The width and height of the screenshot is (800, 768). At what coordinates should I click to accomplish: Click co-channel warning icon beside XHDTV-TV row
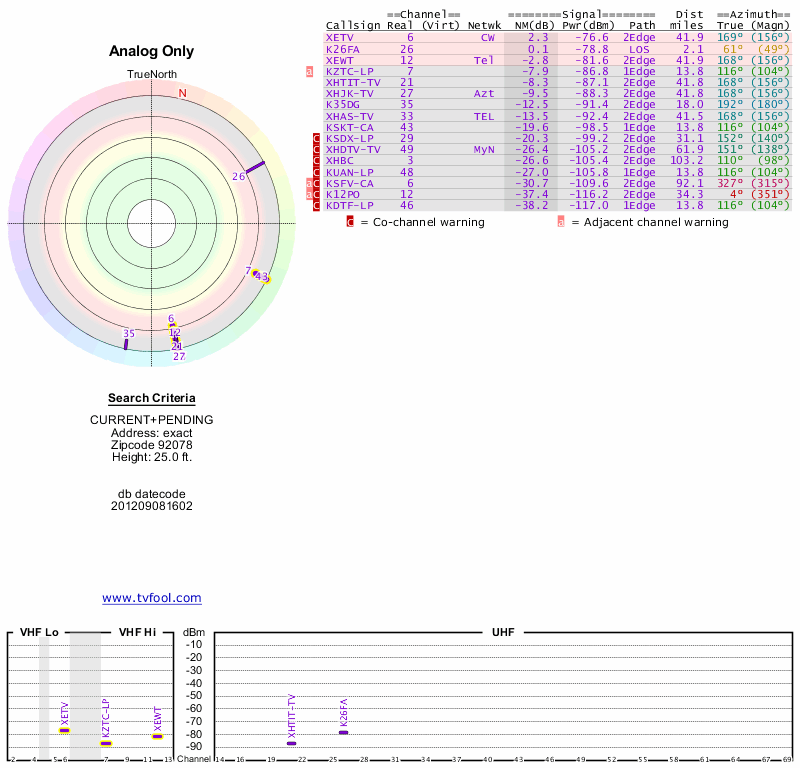(316, 150)
